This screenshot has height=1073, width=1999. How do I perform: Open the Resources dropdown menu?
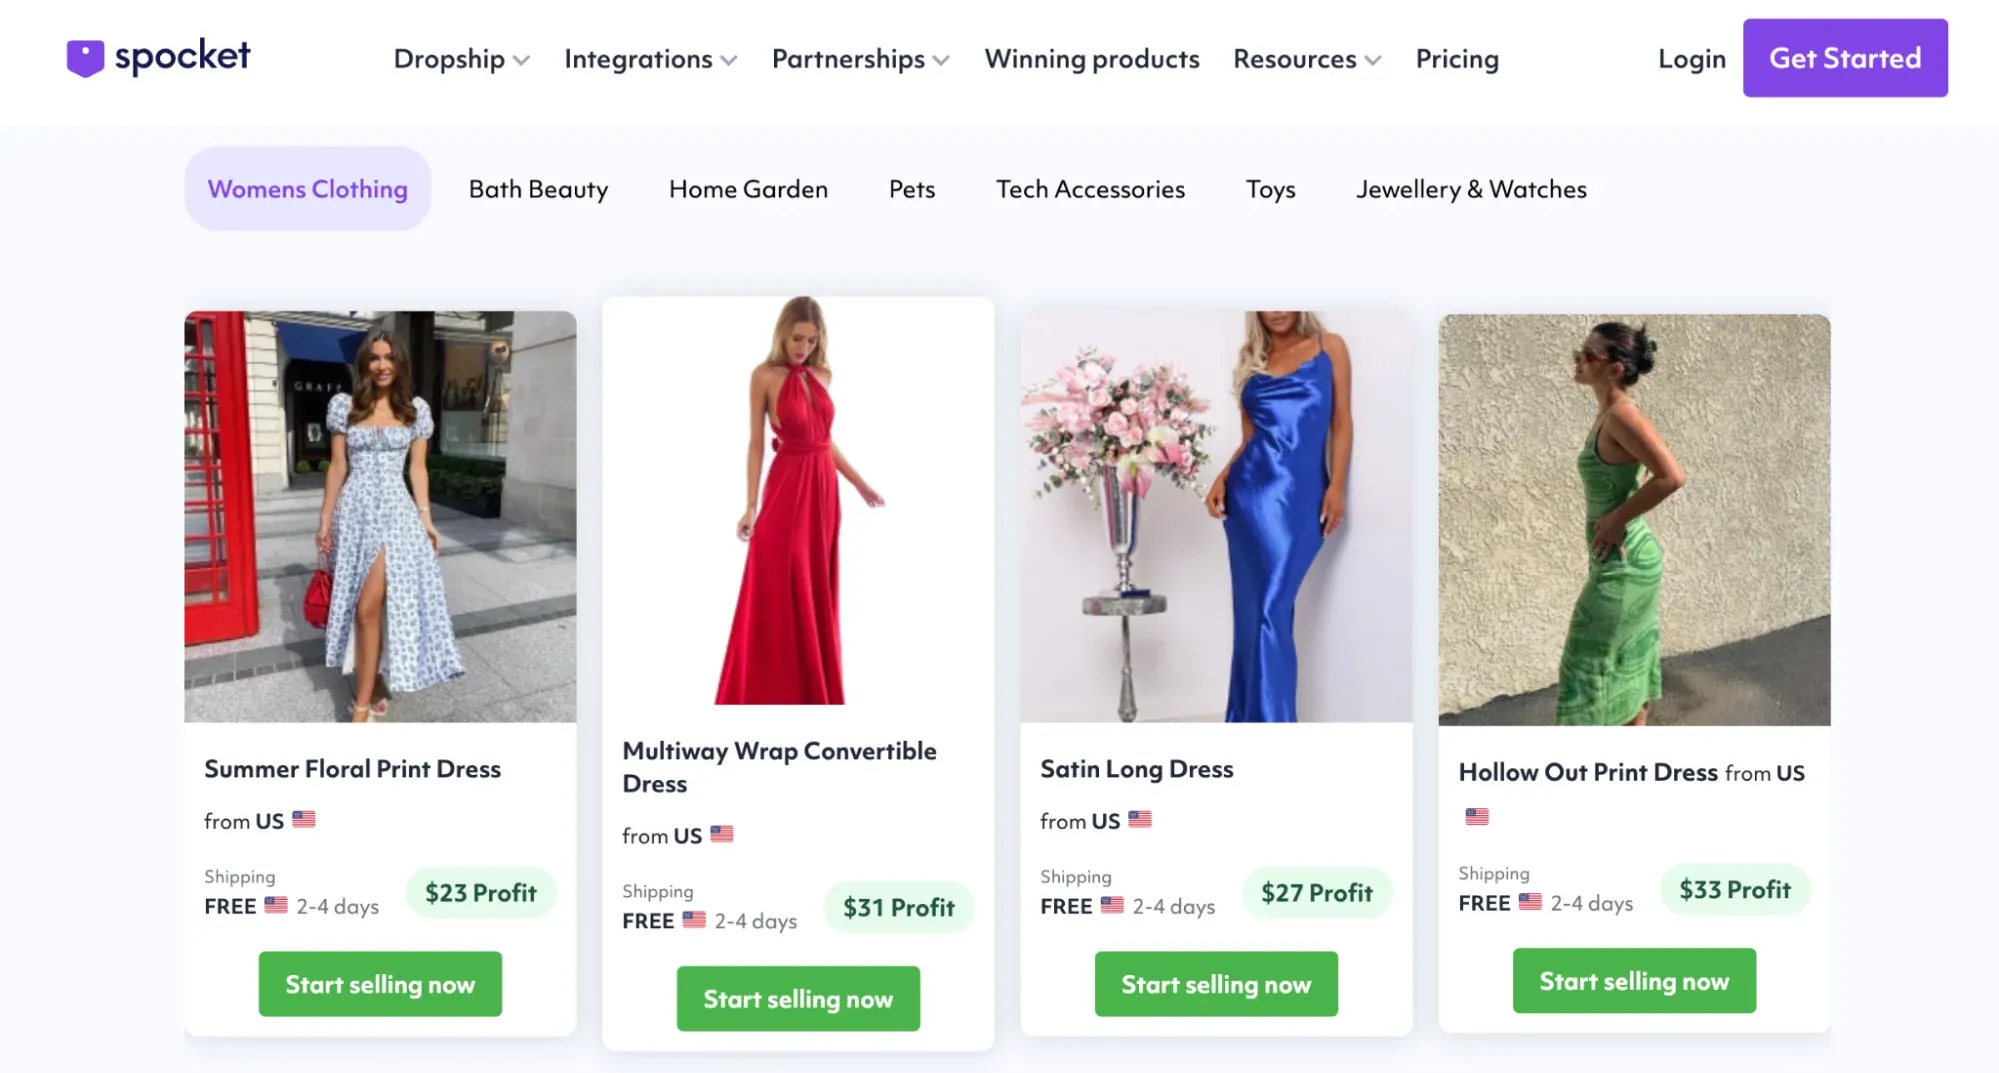point(1306,59)
